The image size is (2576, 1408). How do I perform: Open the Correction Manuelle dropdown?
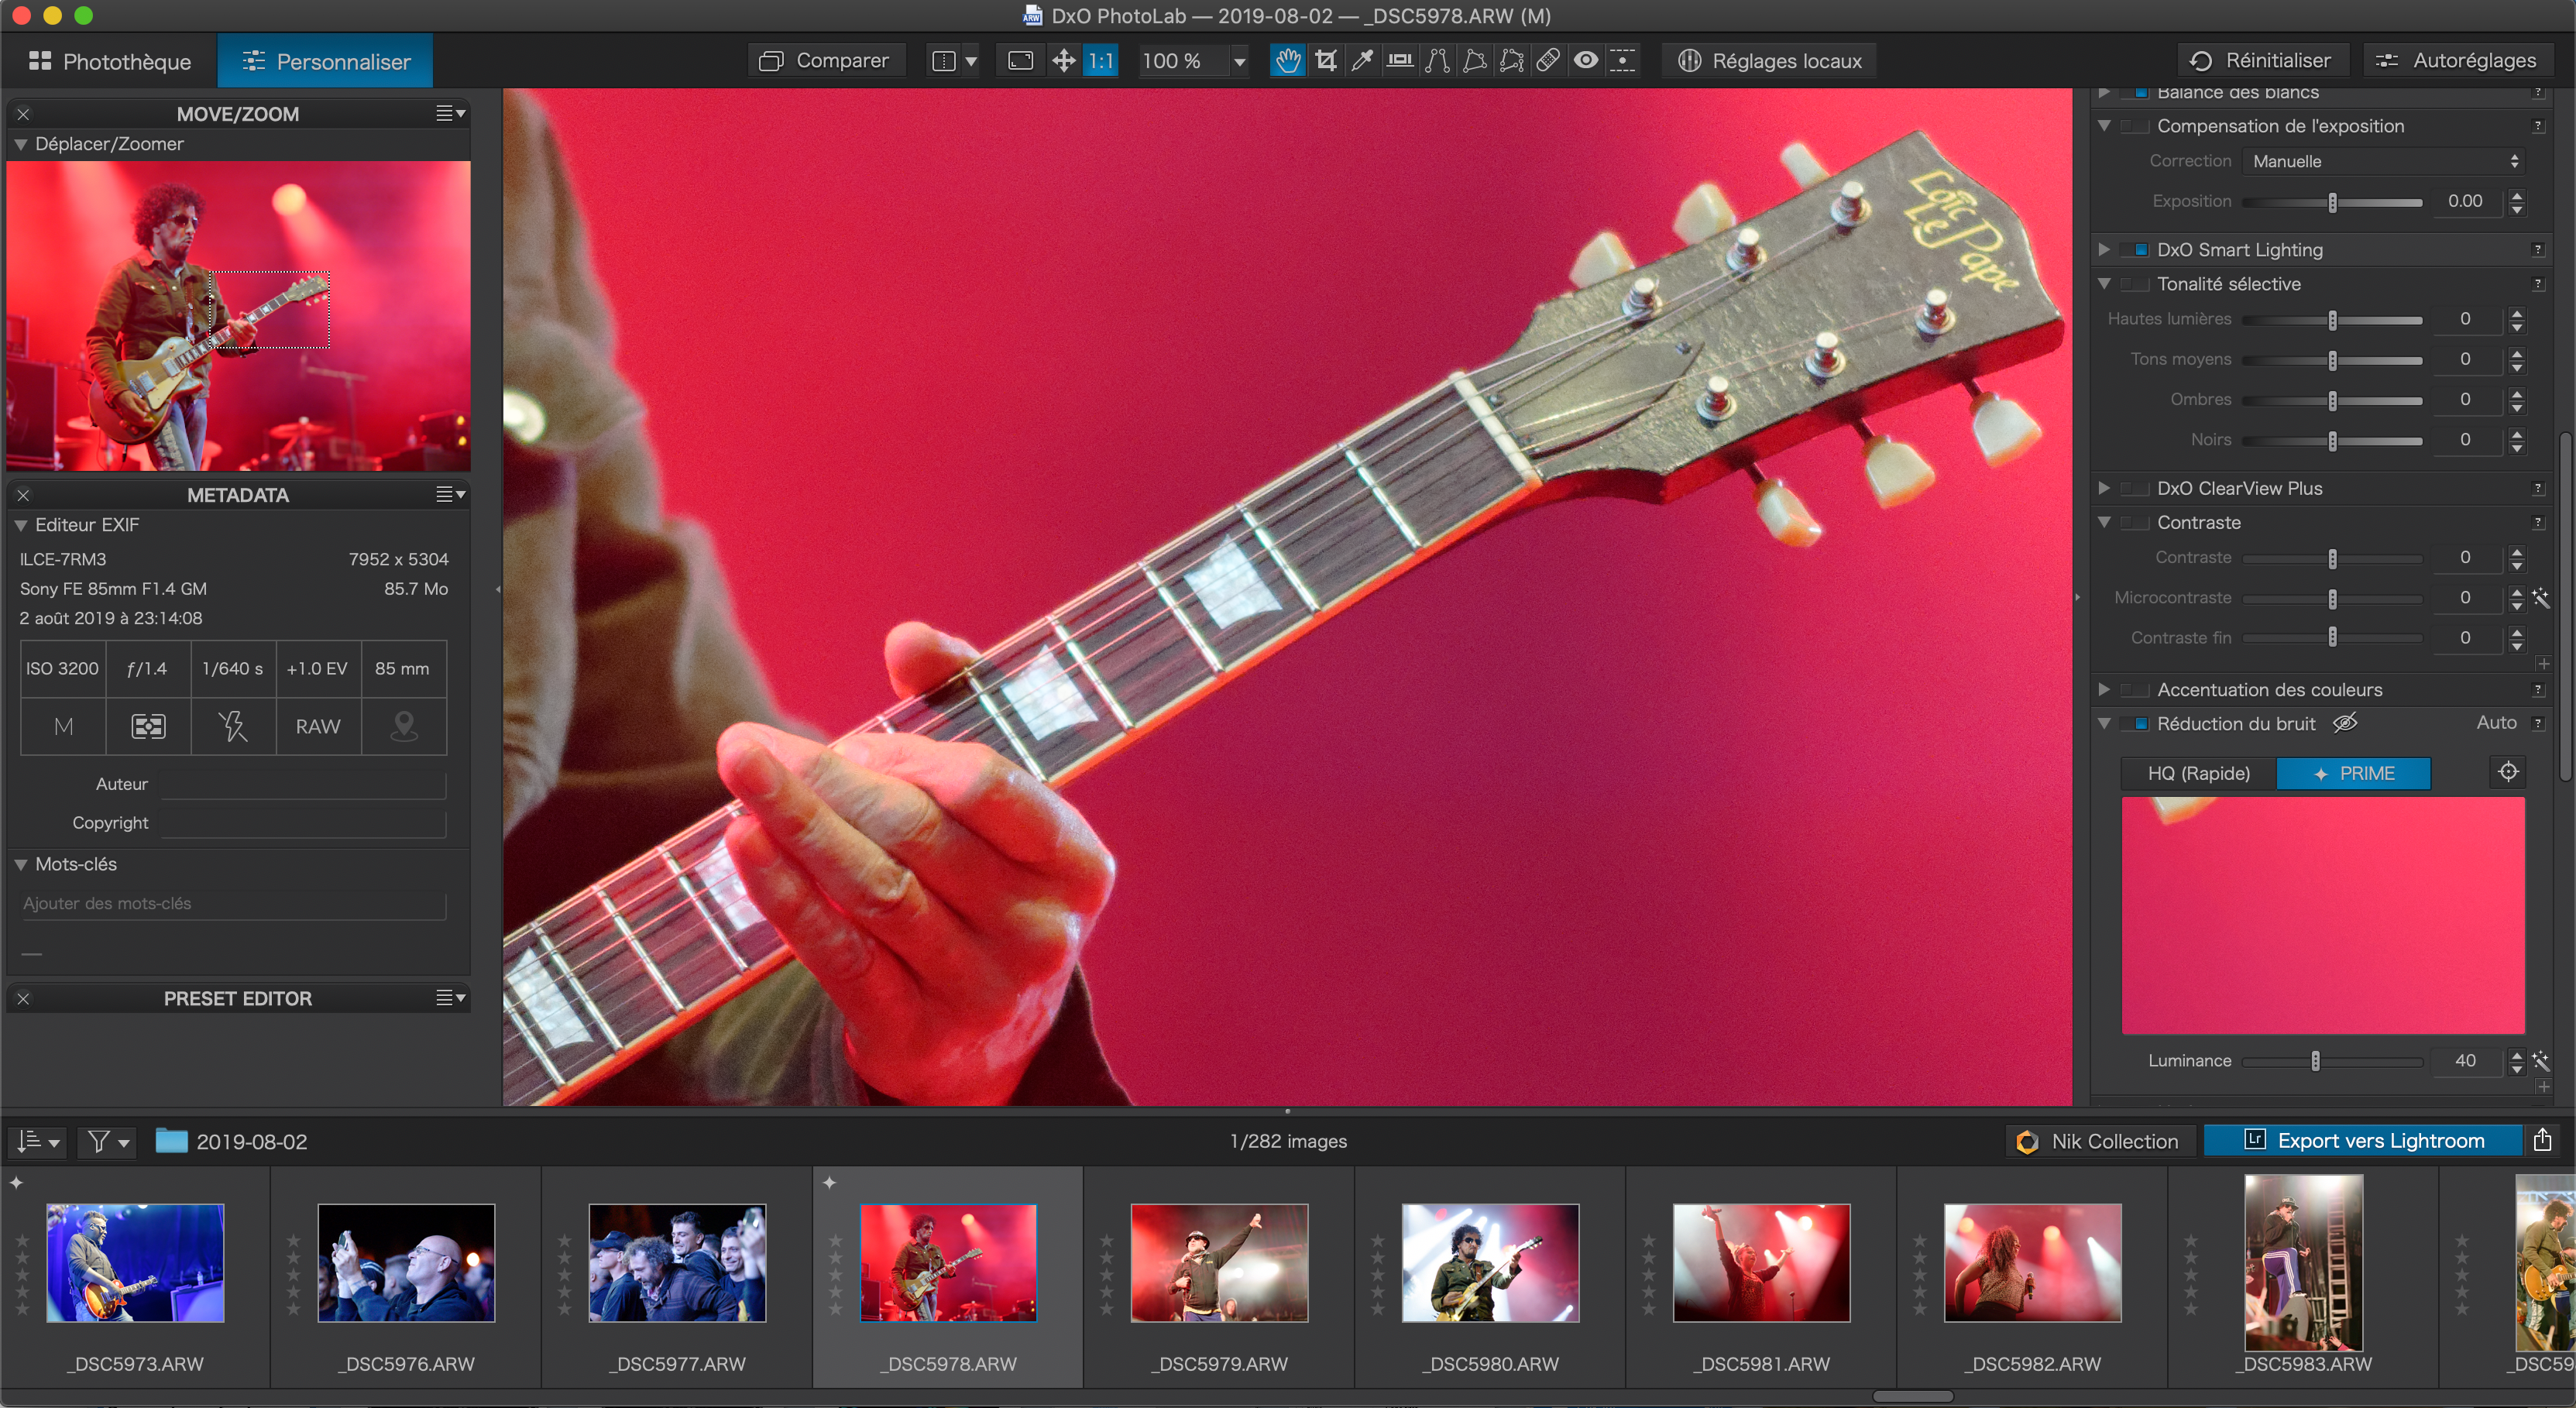[x=2383, y=161]
